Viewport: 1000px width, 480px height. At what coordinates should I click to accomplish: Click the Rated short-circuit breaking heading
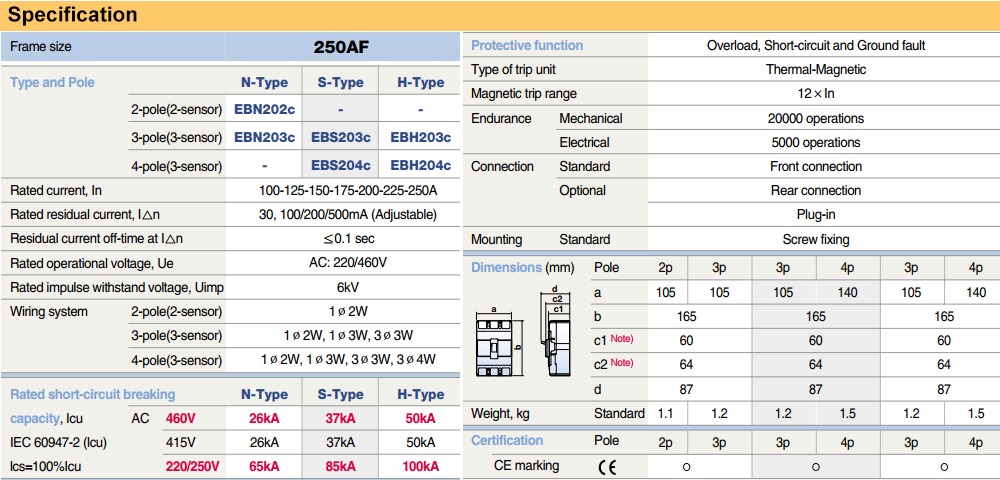92,395
